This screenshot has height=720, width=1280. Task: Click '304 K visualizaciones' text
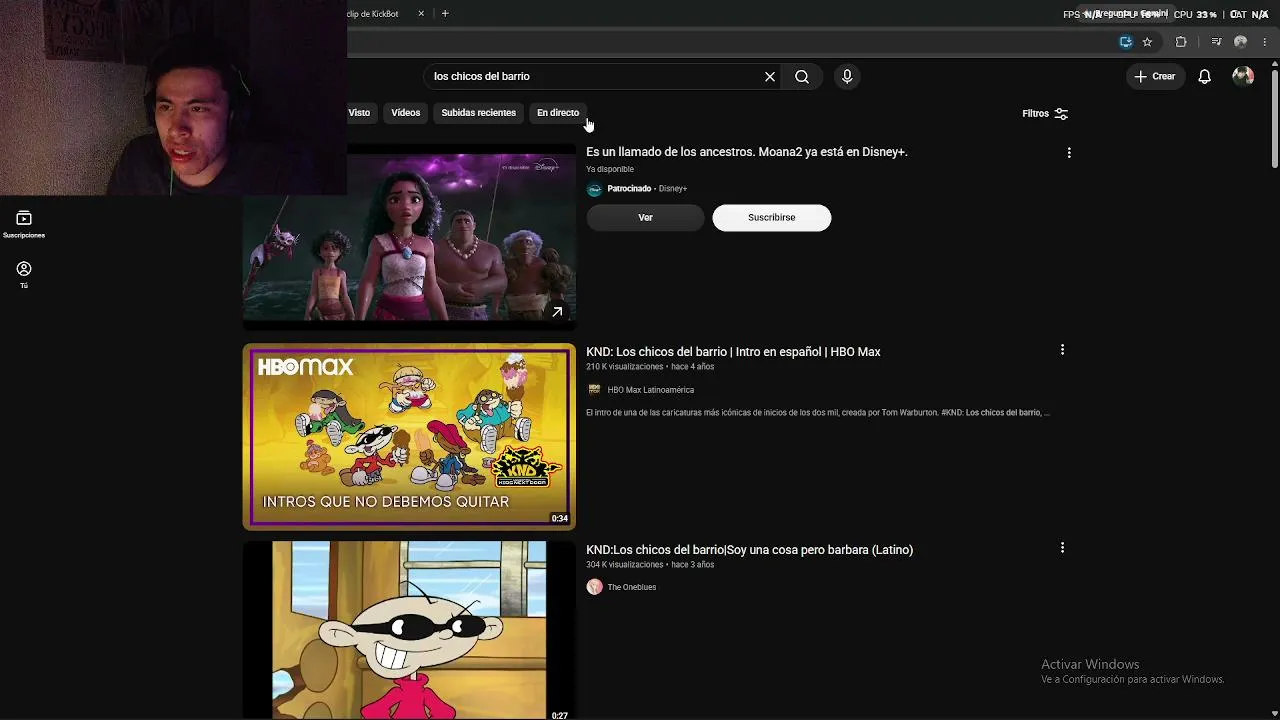pyautogui.click(x=625, y=565)
